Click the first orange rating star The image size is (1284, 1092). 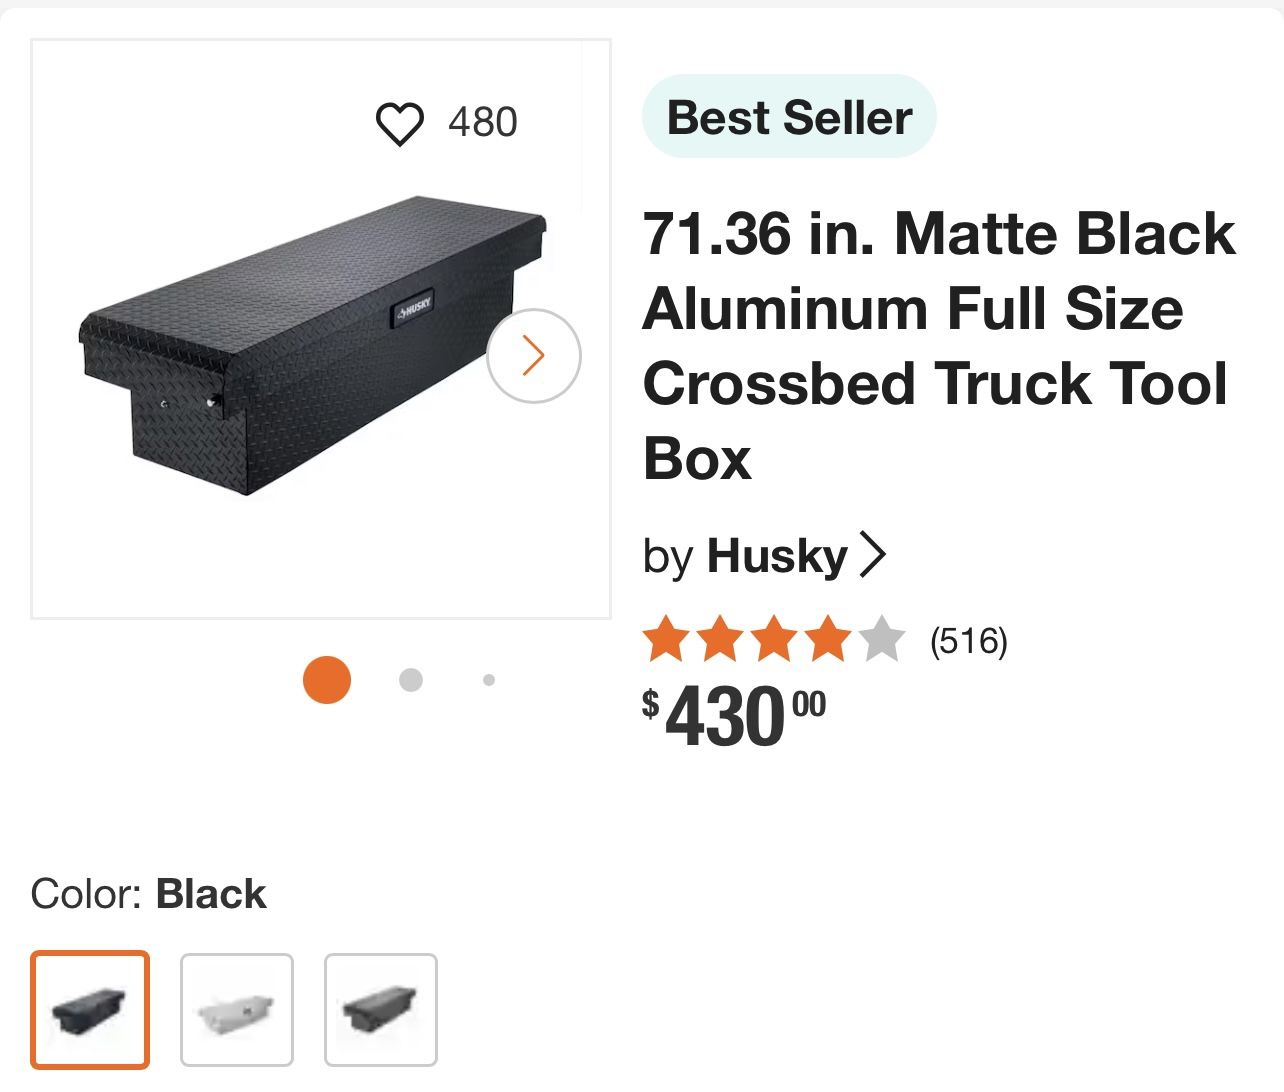click(664, 640)
